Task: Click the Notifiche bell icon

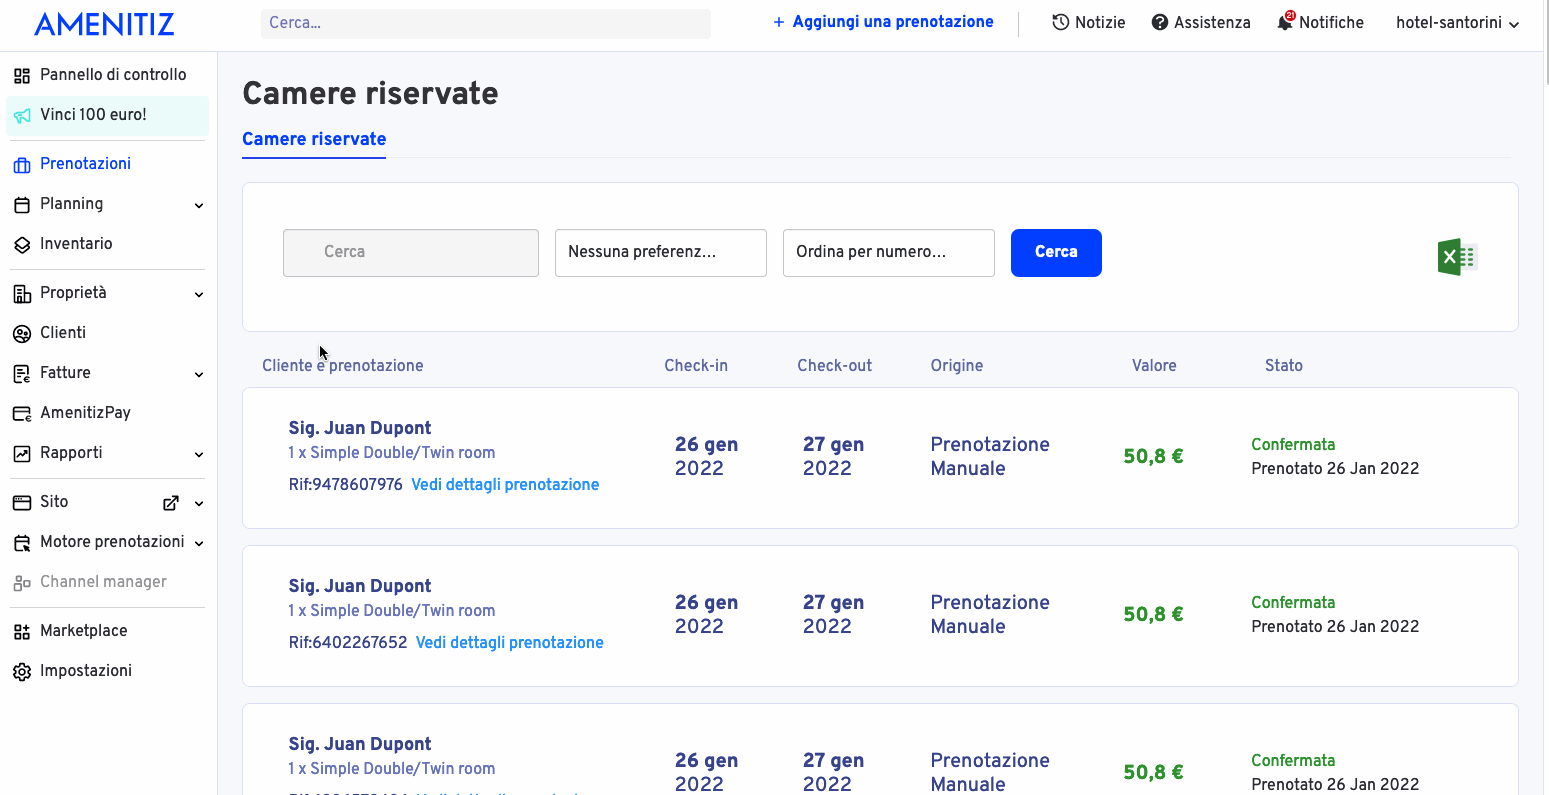Action: click(1285, 22)
